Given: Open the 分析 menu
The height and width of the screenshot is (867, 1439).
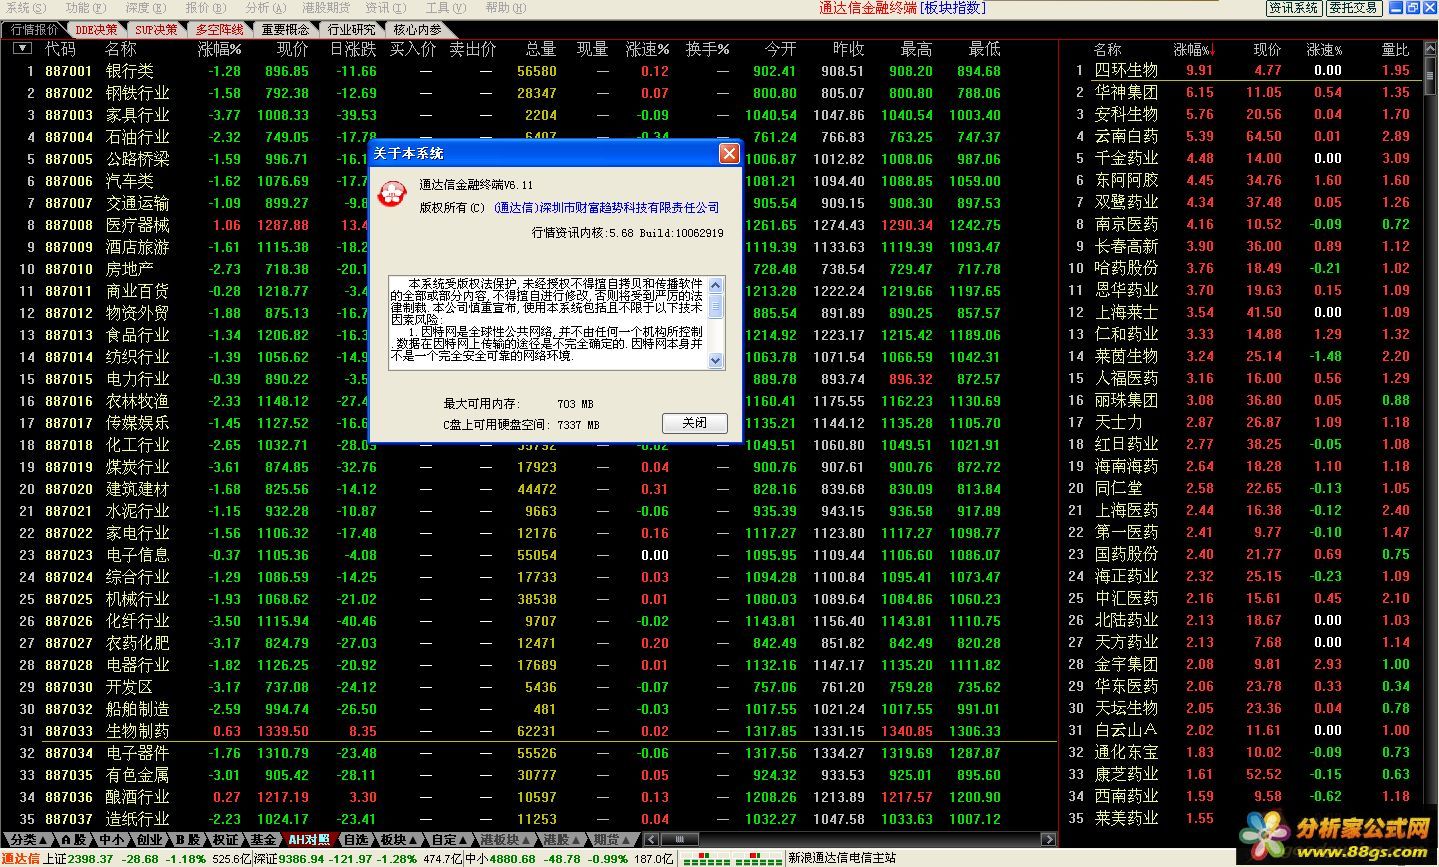Looking at the screenshot, I should click(264, 7).
